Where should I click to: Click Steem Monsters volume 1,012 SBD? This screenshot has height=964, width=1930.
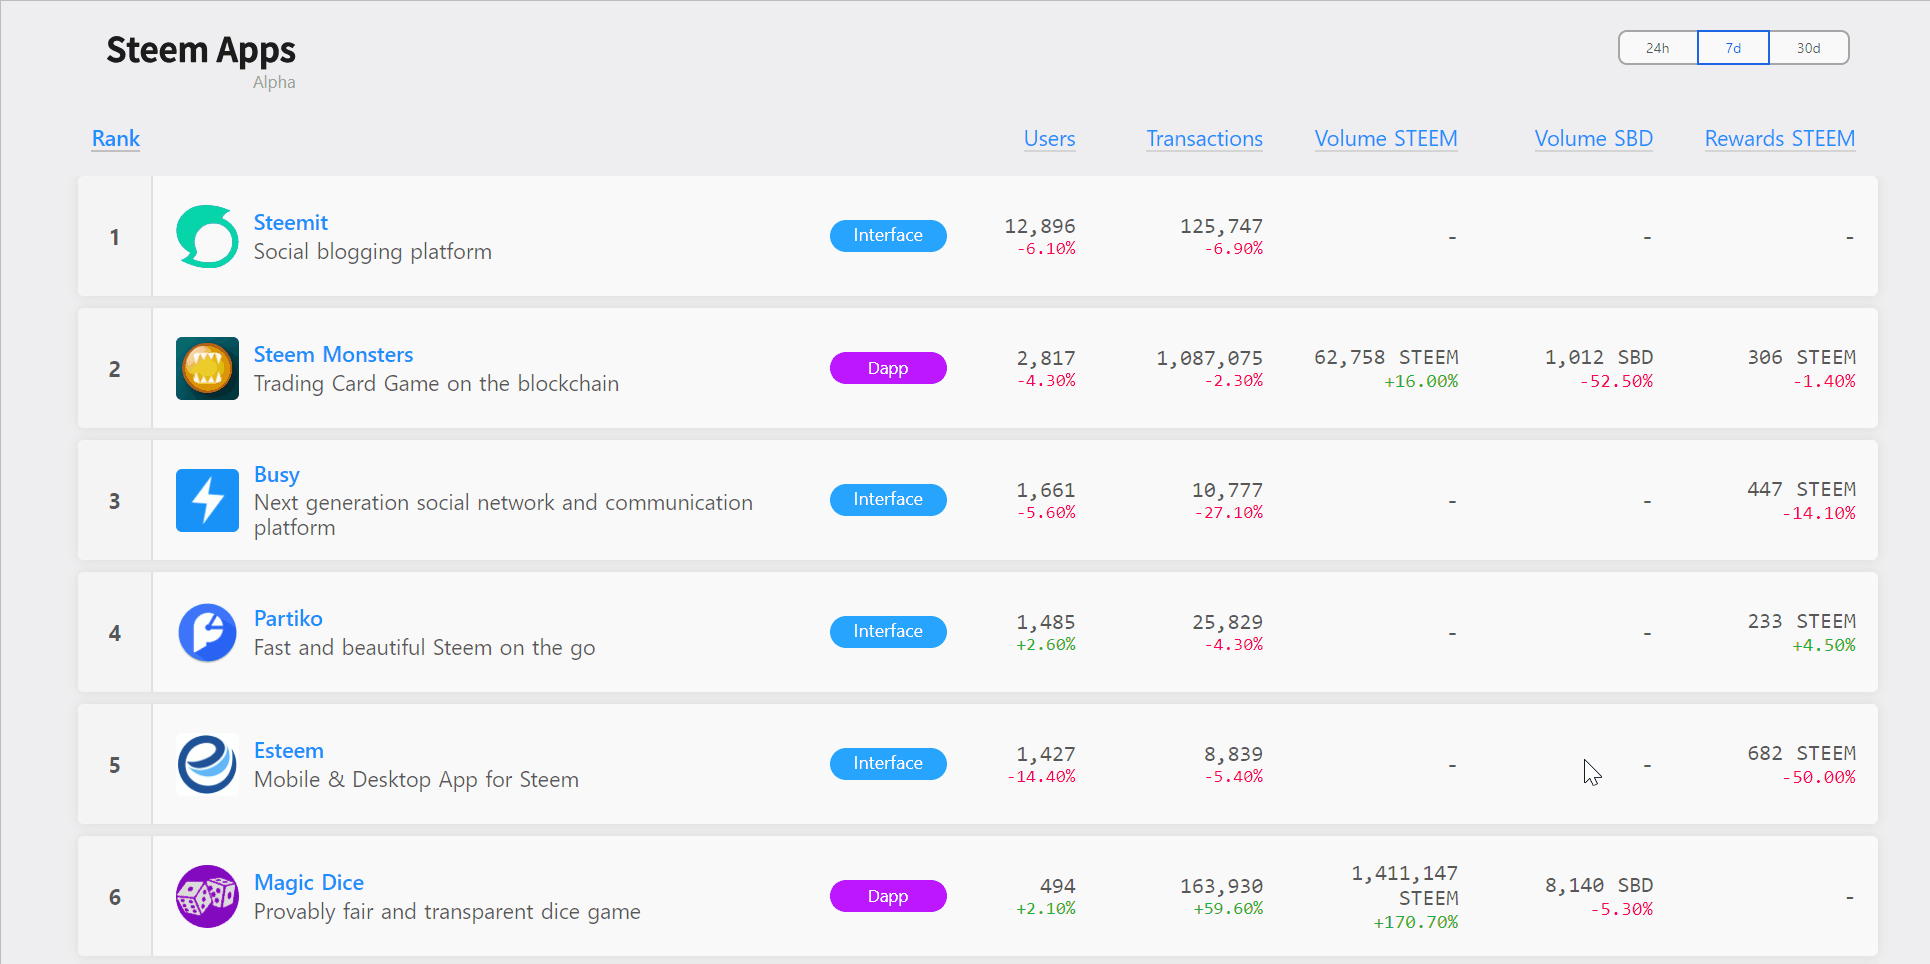pyautogui.click(x=1599, y=358)
